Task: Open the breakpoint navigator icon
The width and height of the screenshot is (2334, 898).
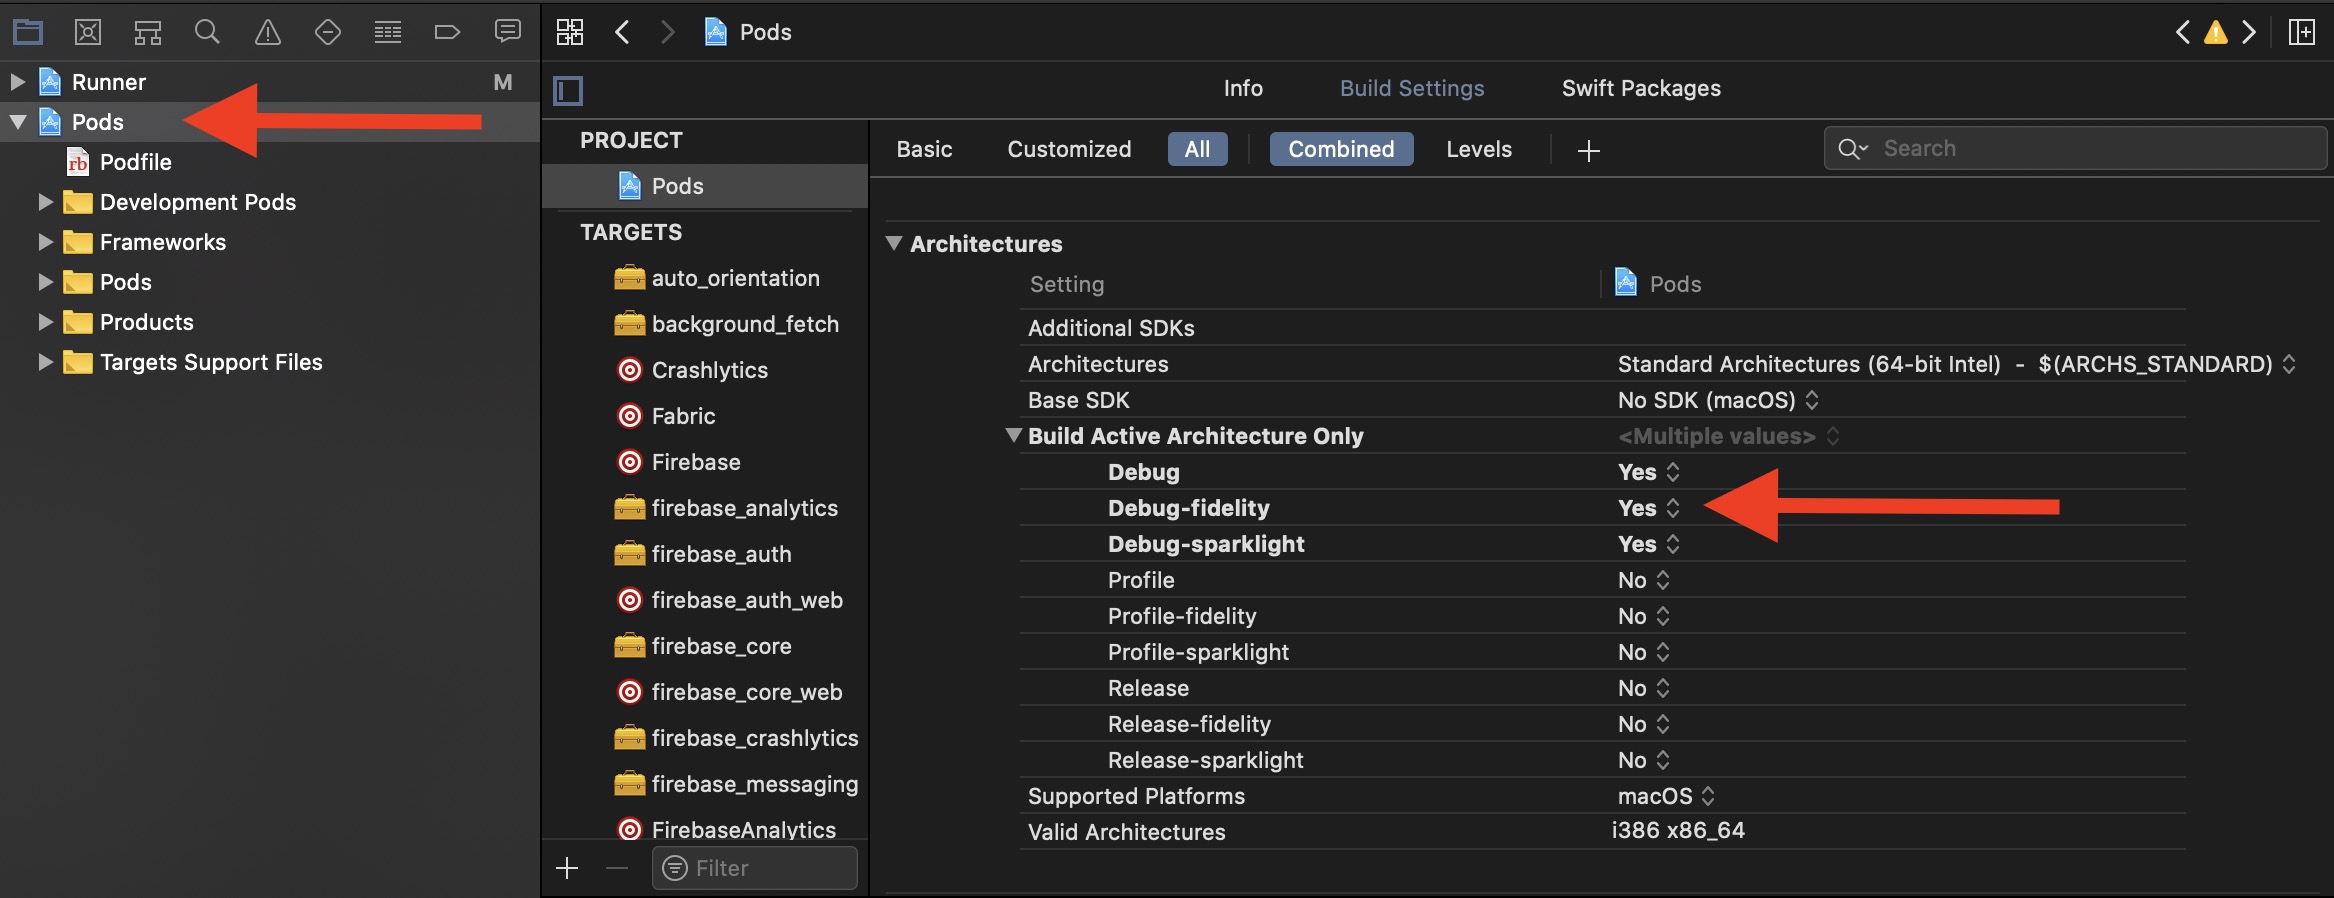Action: pyautogui.click(x=447, y=32)
